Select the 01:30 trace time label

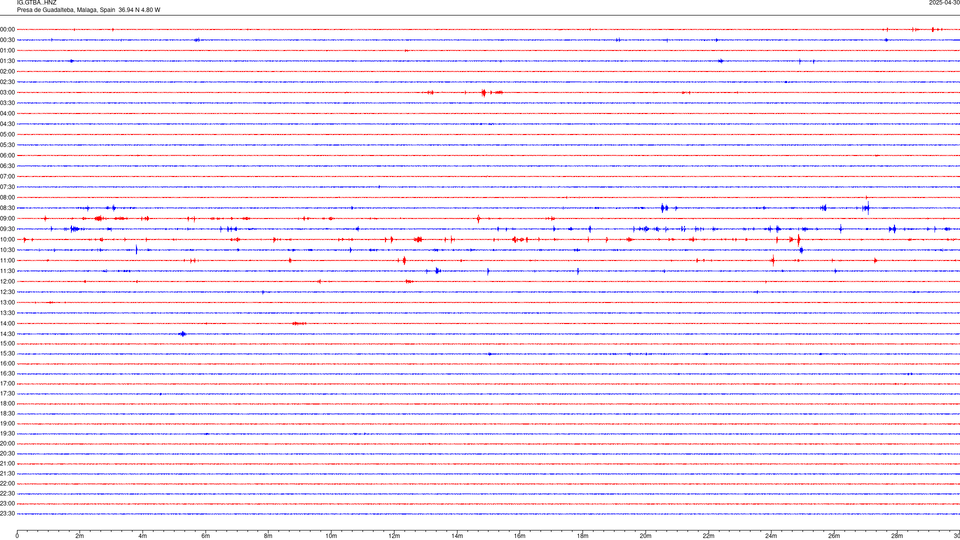(x=7, y=61)
